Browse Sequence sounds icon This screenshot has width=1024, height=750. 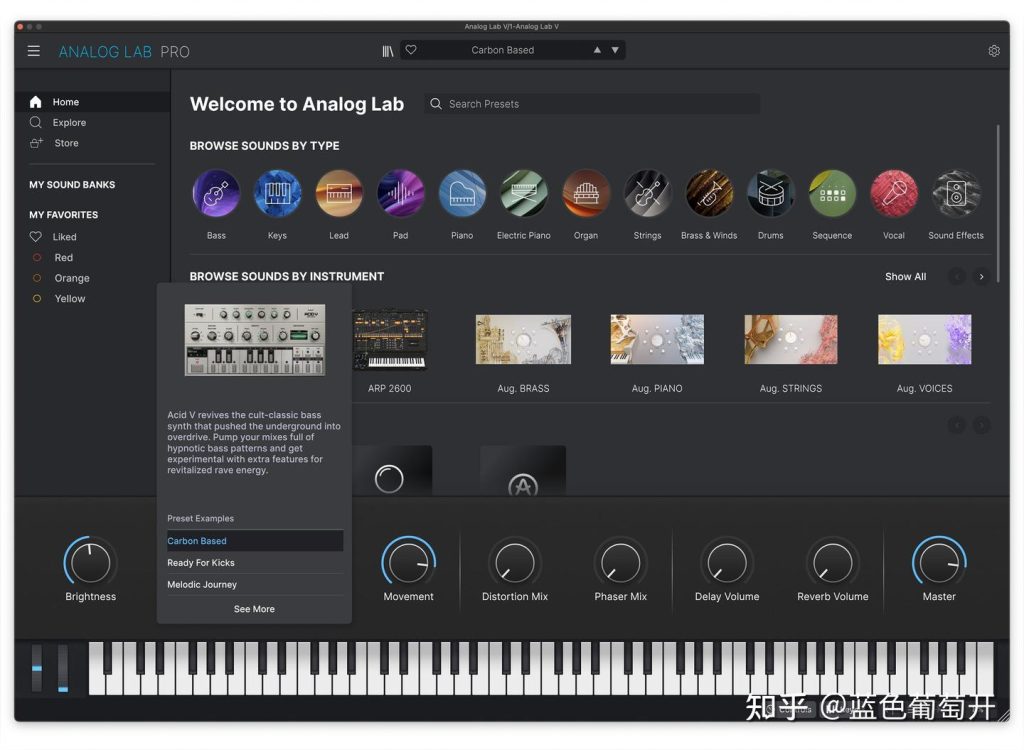(x=832, y=193)
